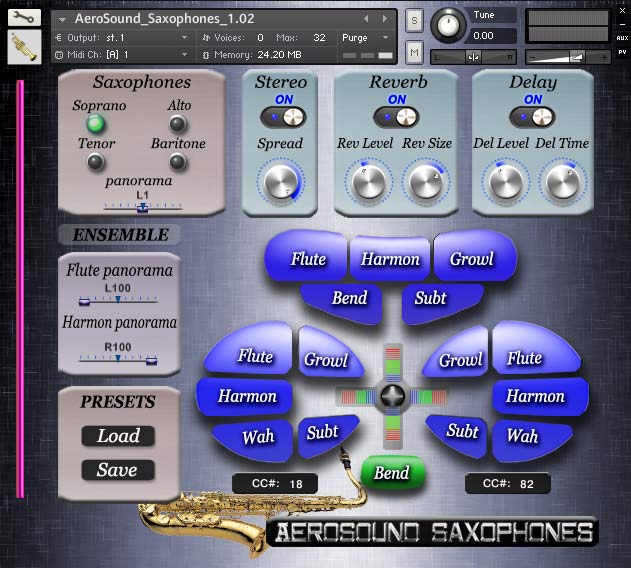631x568 pixels.
Task: Minimize the instrument with dash button
Action: pyautogui.click(x=622, y=25)
